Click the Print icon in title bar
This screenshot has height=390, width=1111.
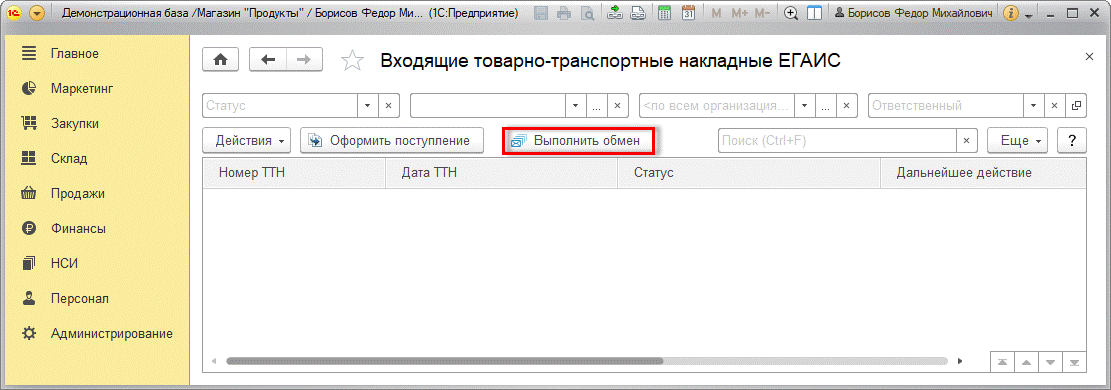pyautogui.click(x=564, y=13)
